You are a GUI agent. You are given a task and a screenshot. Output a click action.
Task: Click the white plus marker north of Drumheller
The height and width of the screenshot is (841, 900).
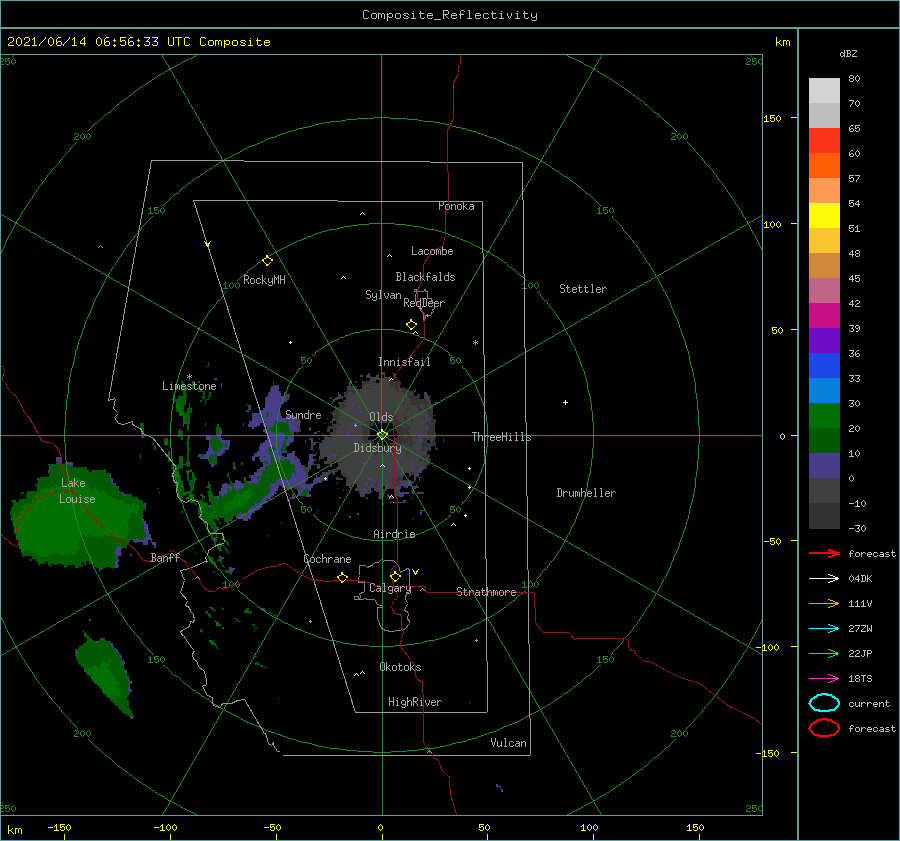click(565, 402)
